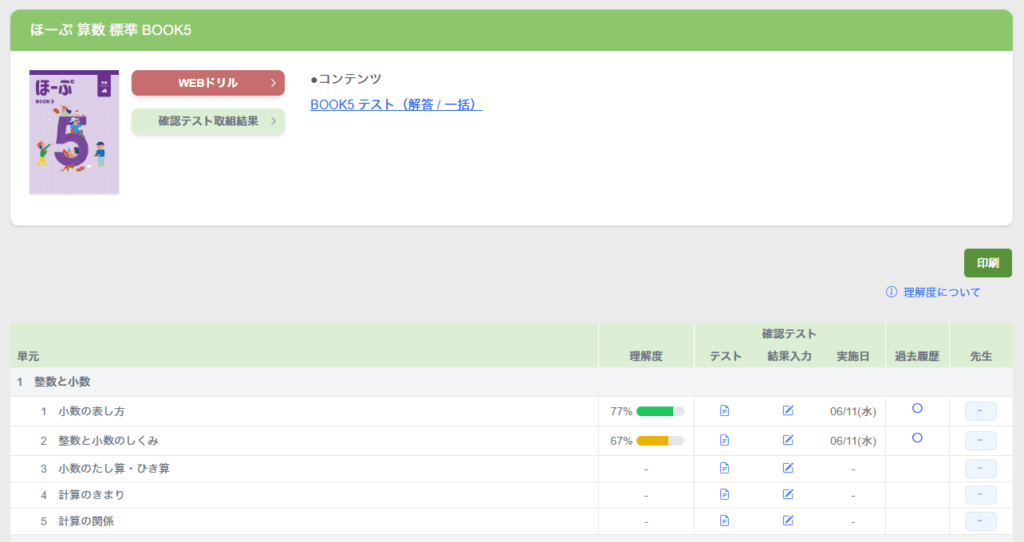Screen dimensions: 1024x542
Task: Click result entry edit icon for 計算の関係
Action: click(x=788, y=520)
